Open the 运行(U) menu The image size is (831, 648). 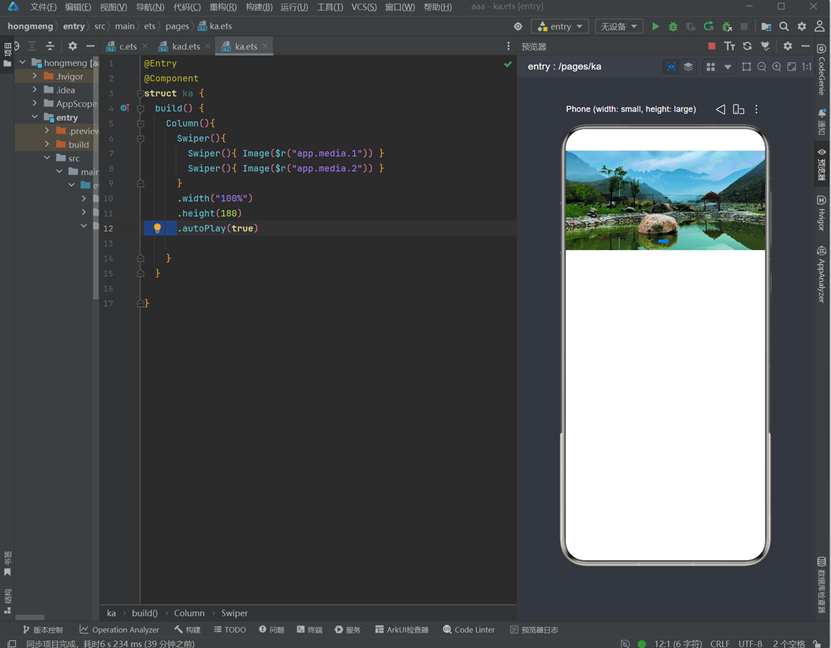pos(294,7)
